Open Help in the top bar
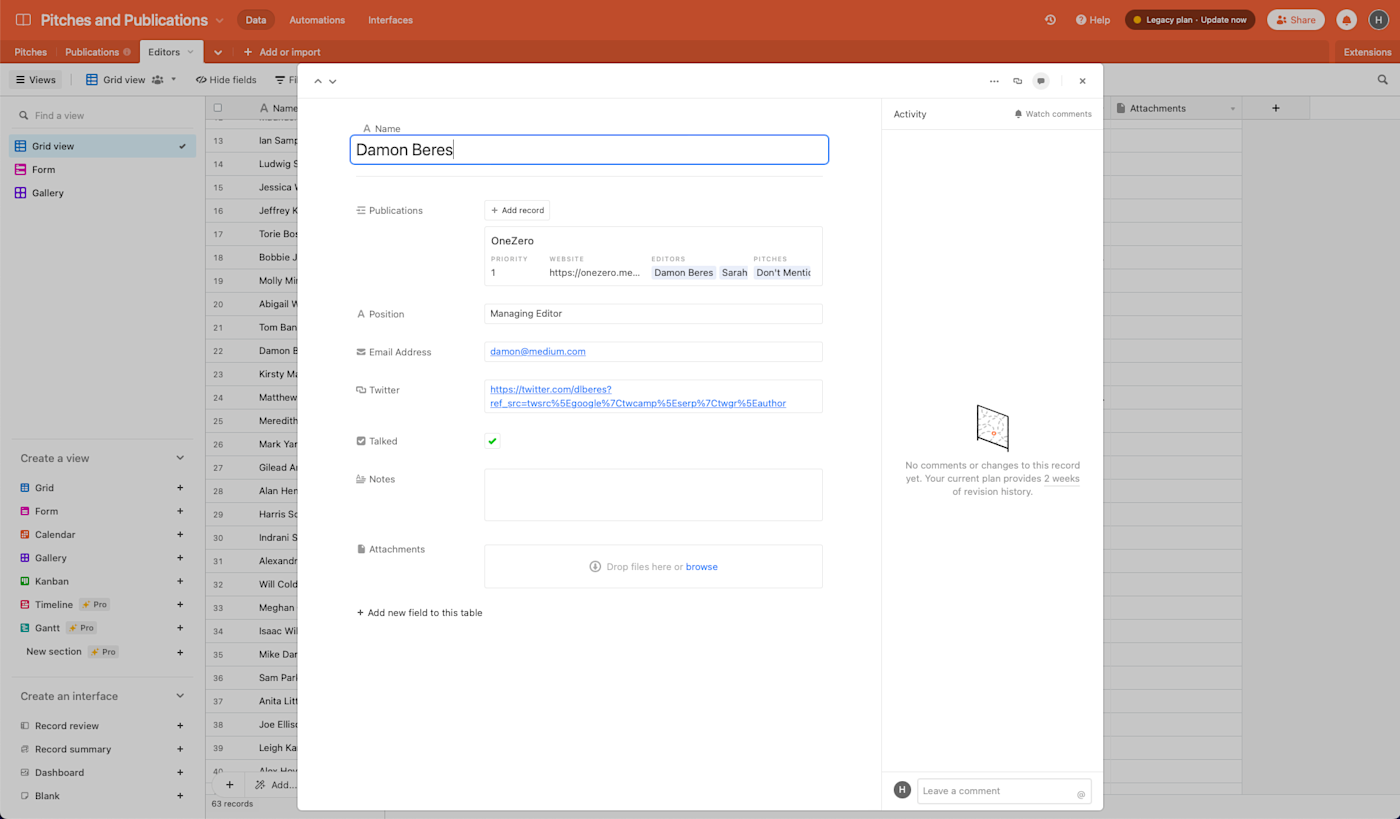Image resolution: width=1400 pixels, height=819 pixels. (1093, 20)
